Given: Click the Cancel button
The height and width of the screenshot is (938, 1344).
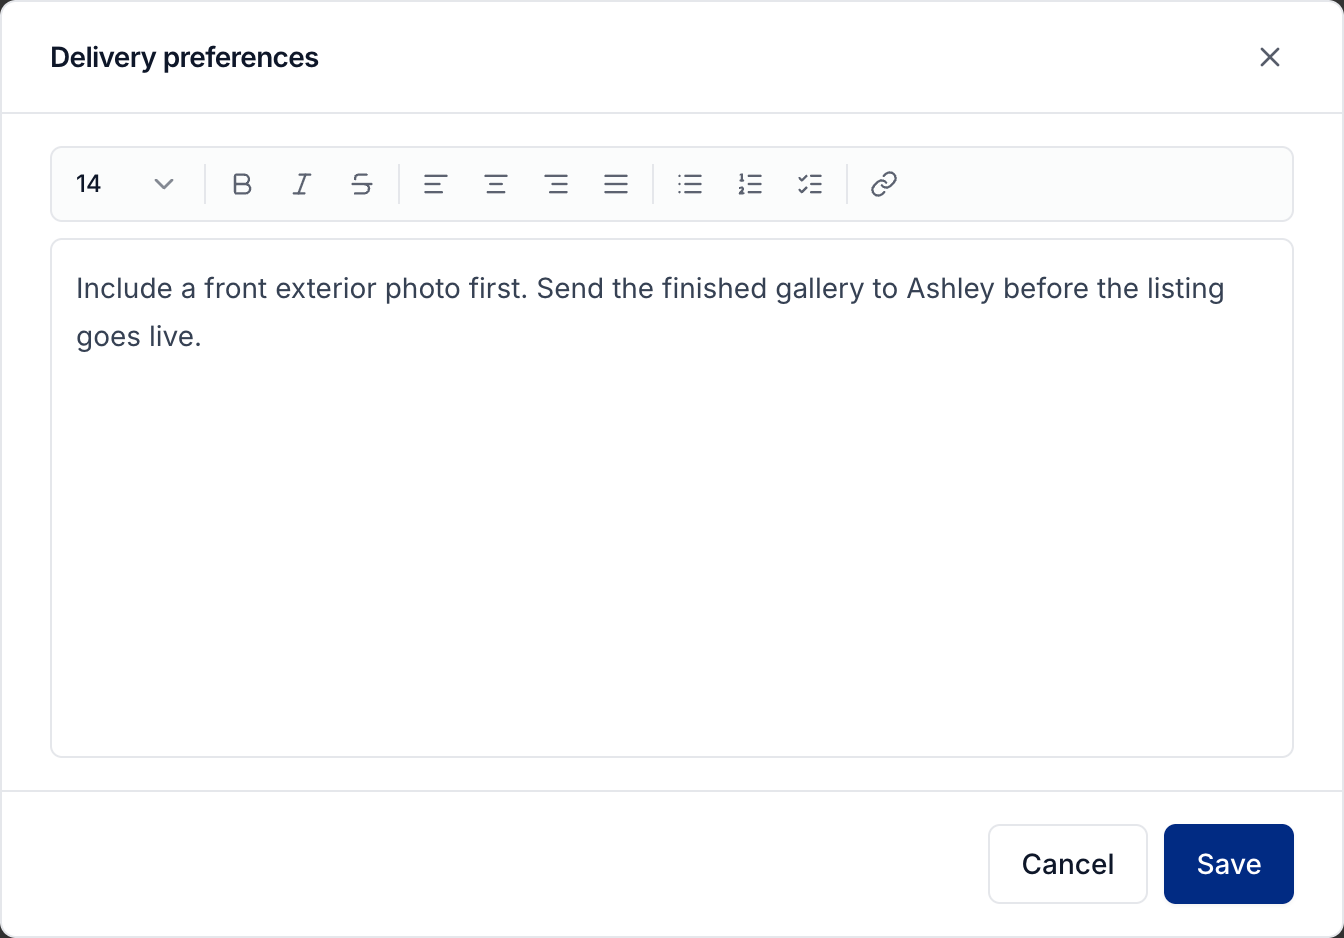Looking at the screenshot, I should pos(1068,864).
